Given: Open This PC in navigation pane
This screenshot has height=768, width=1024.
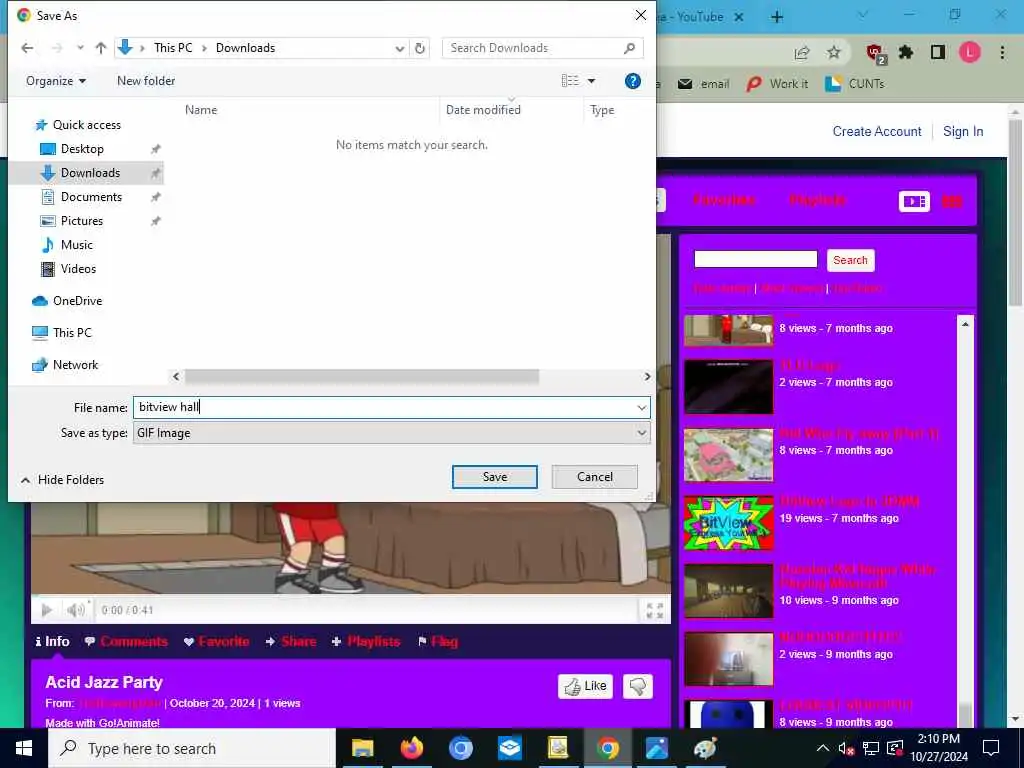Looking at the screenshot, I should [x=72, y=332].
